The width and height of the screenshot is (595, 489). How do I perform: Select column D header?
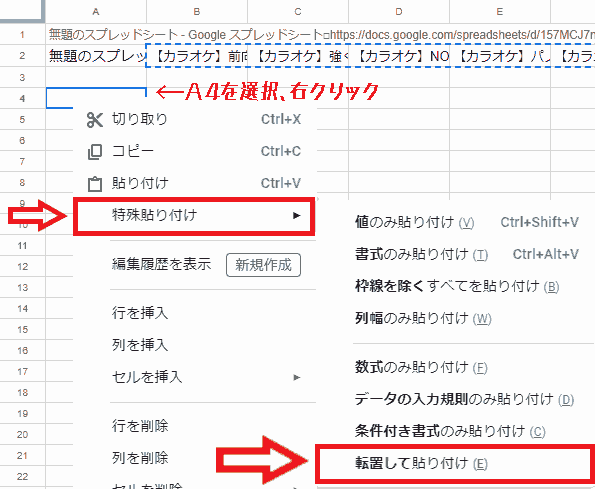pyautogui.click(x=399, y=11)
